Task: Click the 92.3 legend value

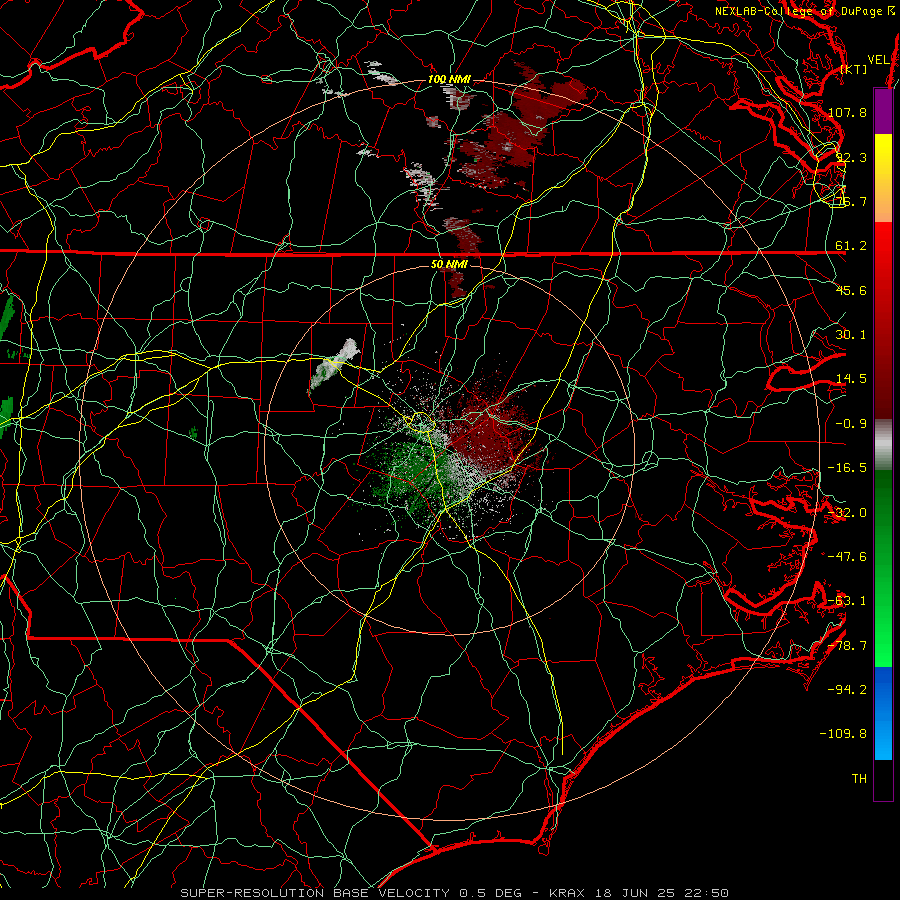Action: (851, 157)
